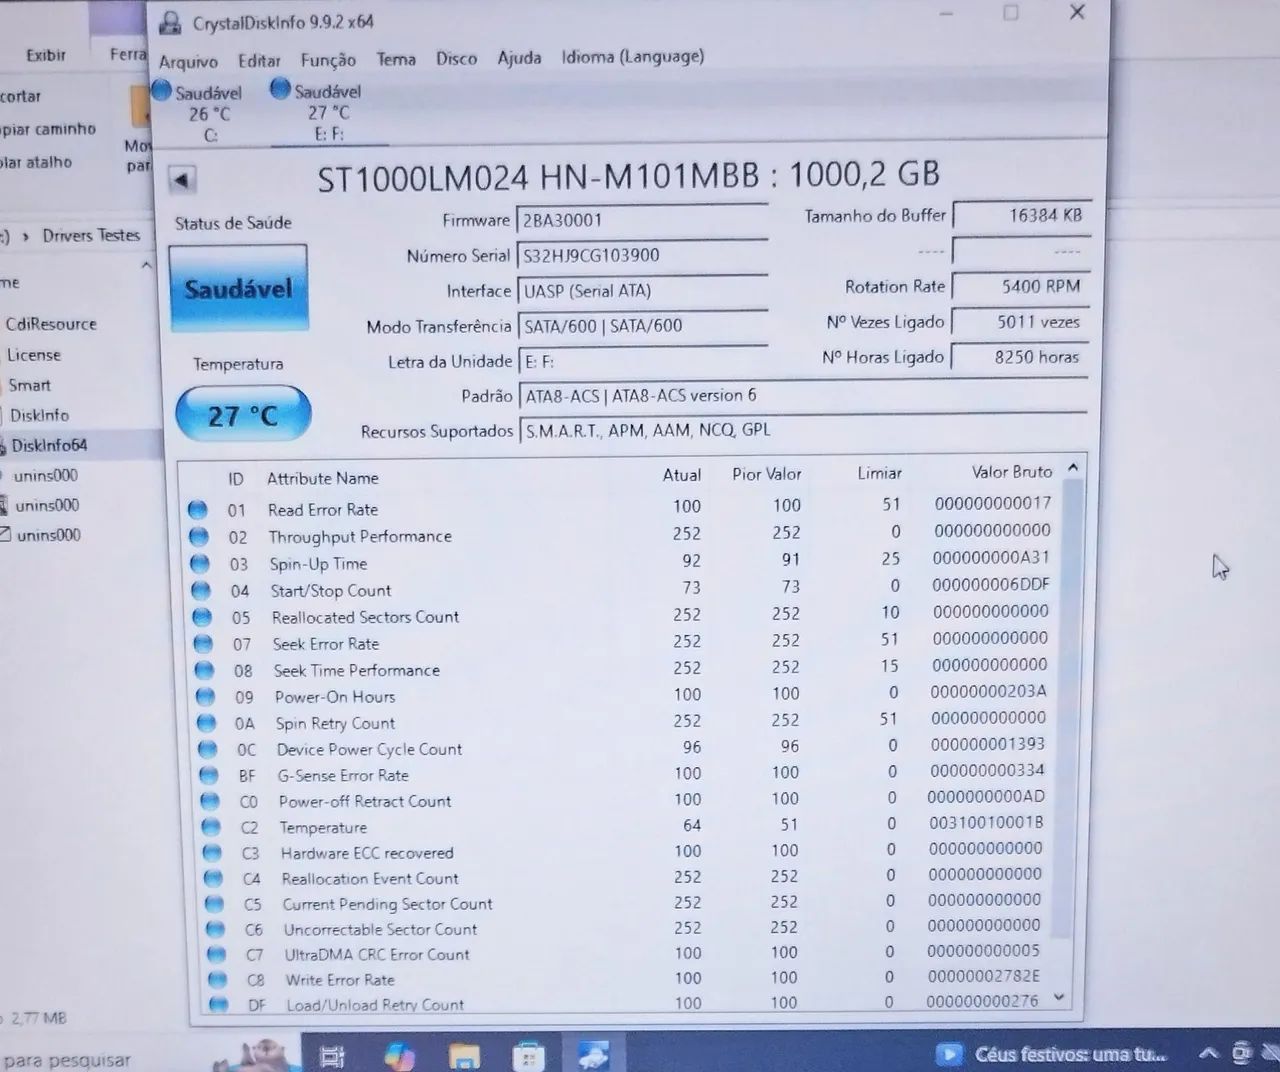This screenshot has height=1072, width=1280.
Task: Click the Attribute Name column header
Action: [322, 478]
